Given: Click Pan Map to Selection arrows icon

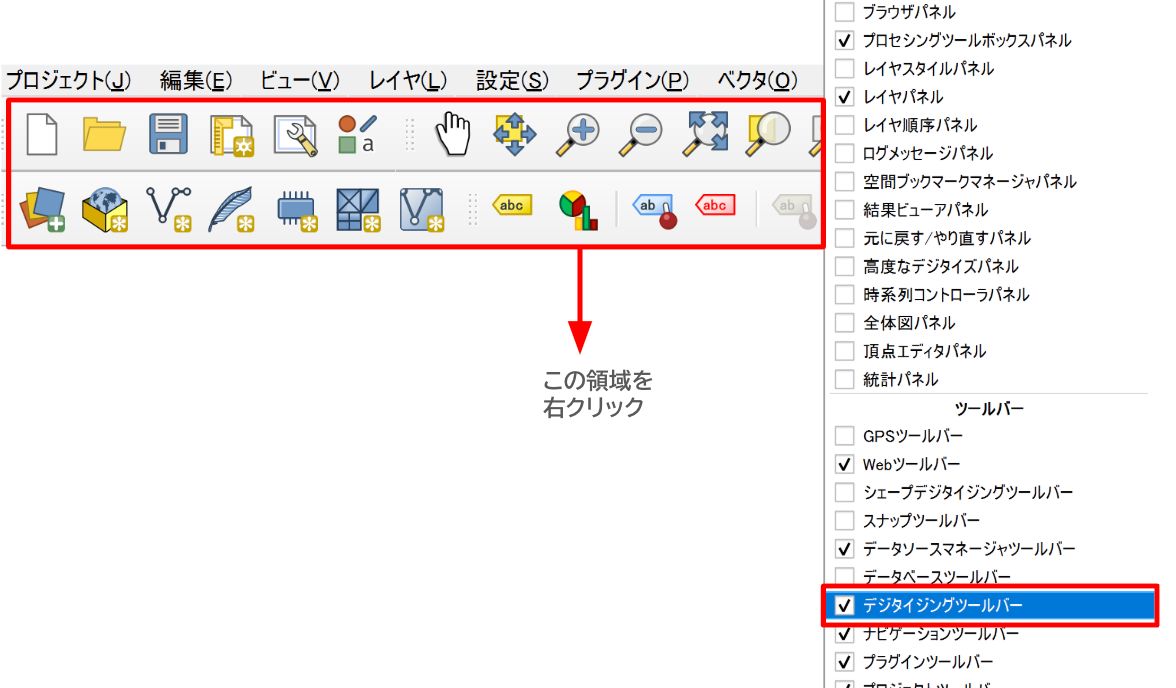Looking at the screenshot, I should point(514,134).
